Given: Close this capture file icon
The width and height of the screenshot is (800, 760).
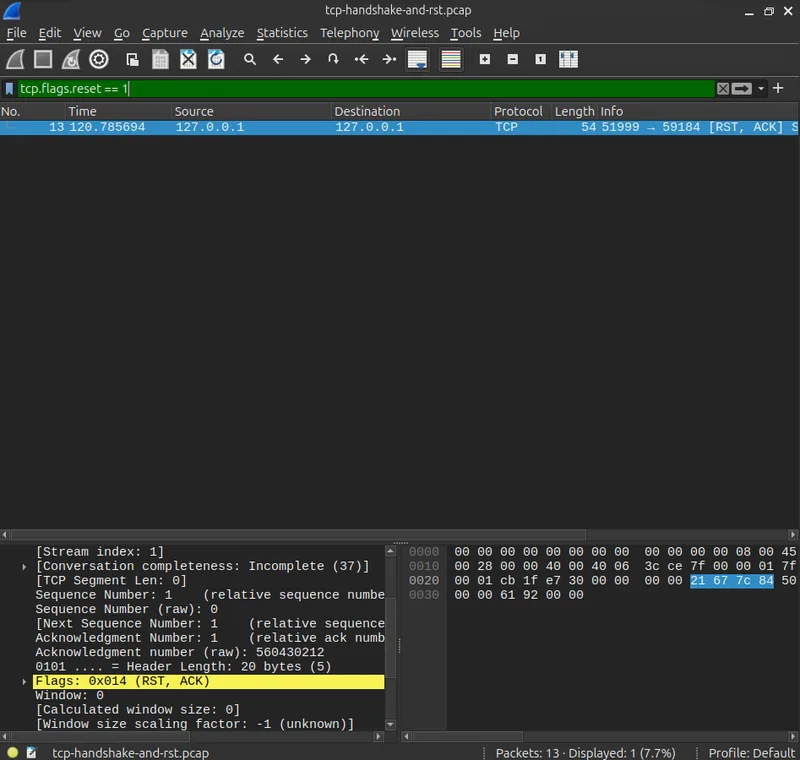Looking at the screenshot, I should click(x=188, y=59).
